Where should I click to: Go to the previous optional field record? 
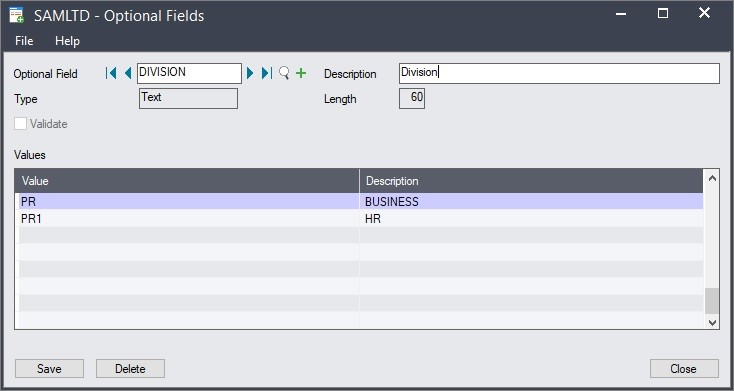click(127, 73)
